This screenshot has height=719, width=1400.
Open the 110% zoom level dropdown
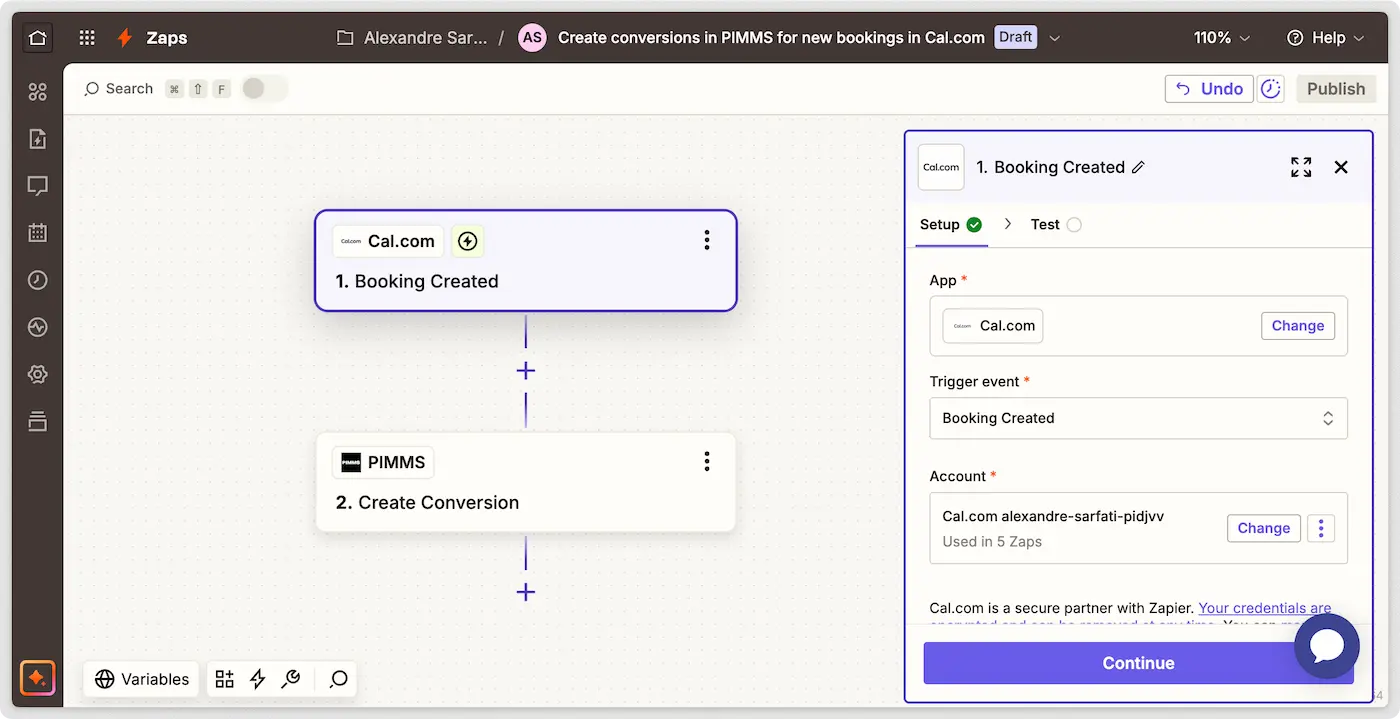(x=1221, y=38)
